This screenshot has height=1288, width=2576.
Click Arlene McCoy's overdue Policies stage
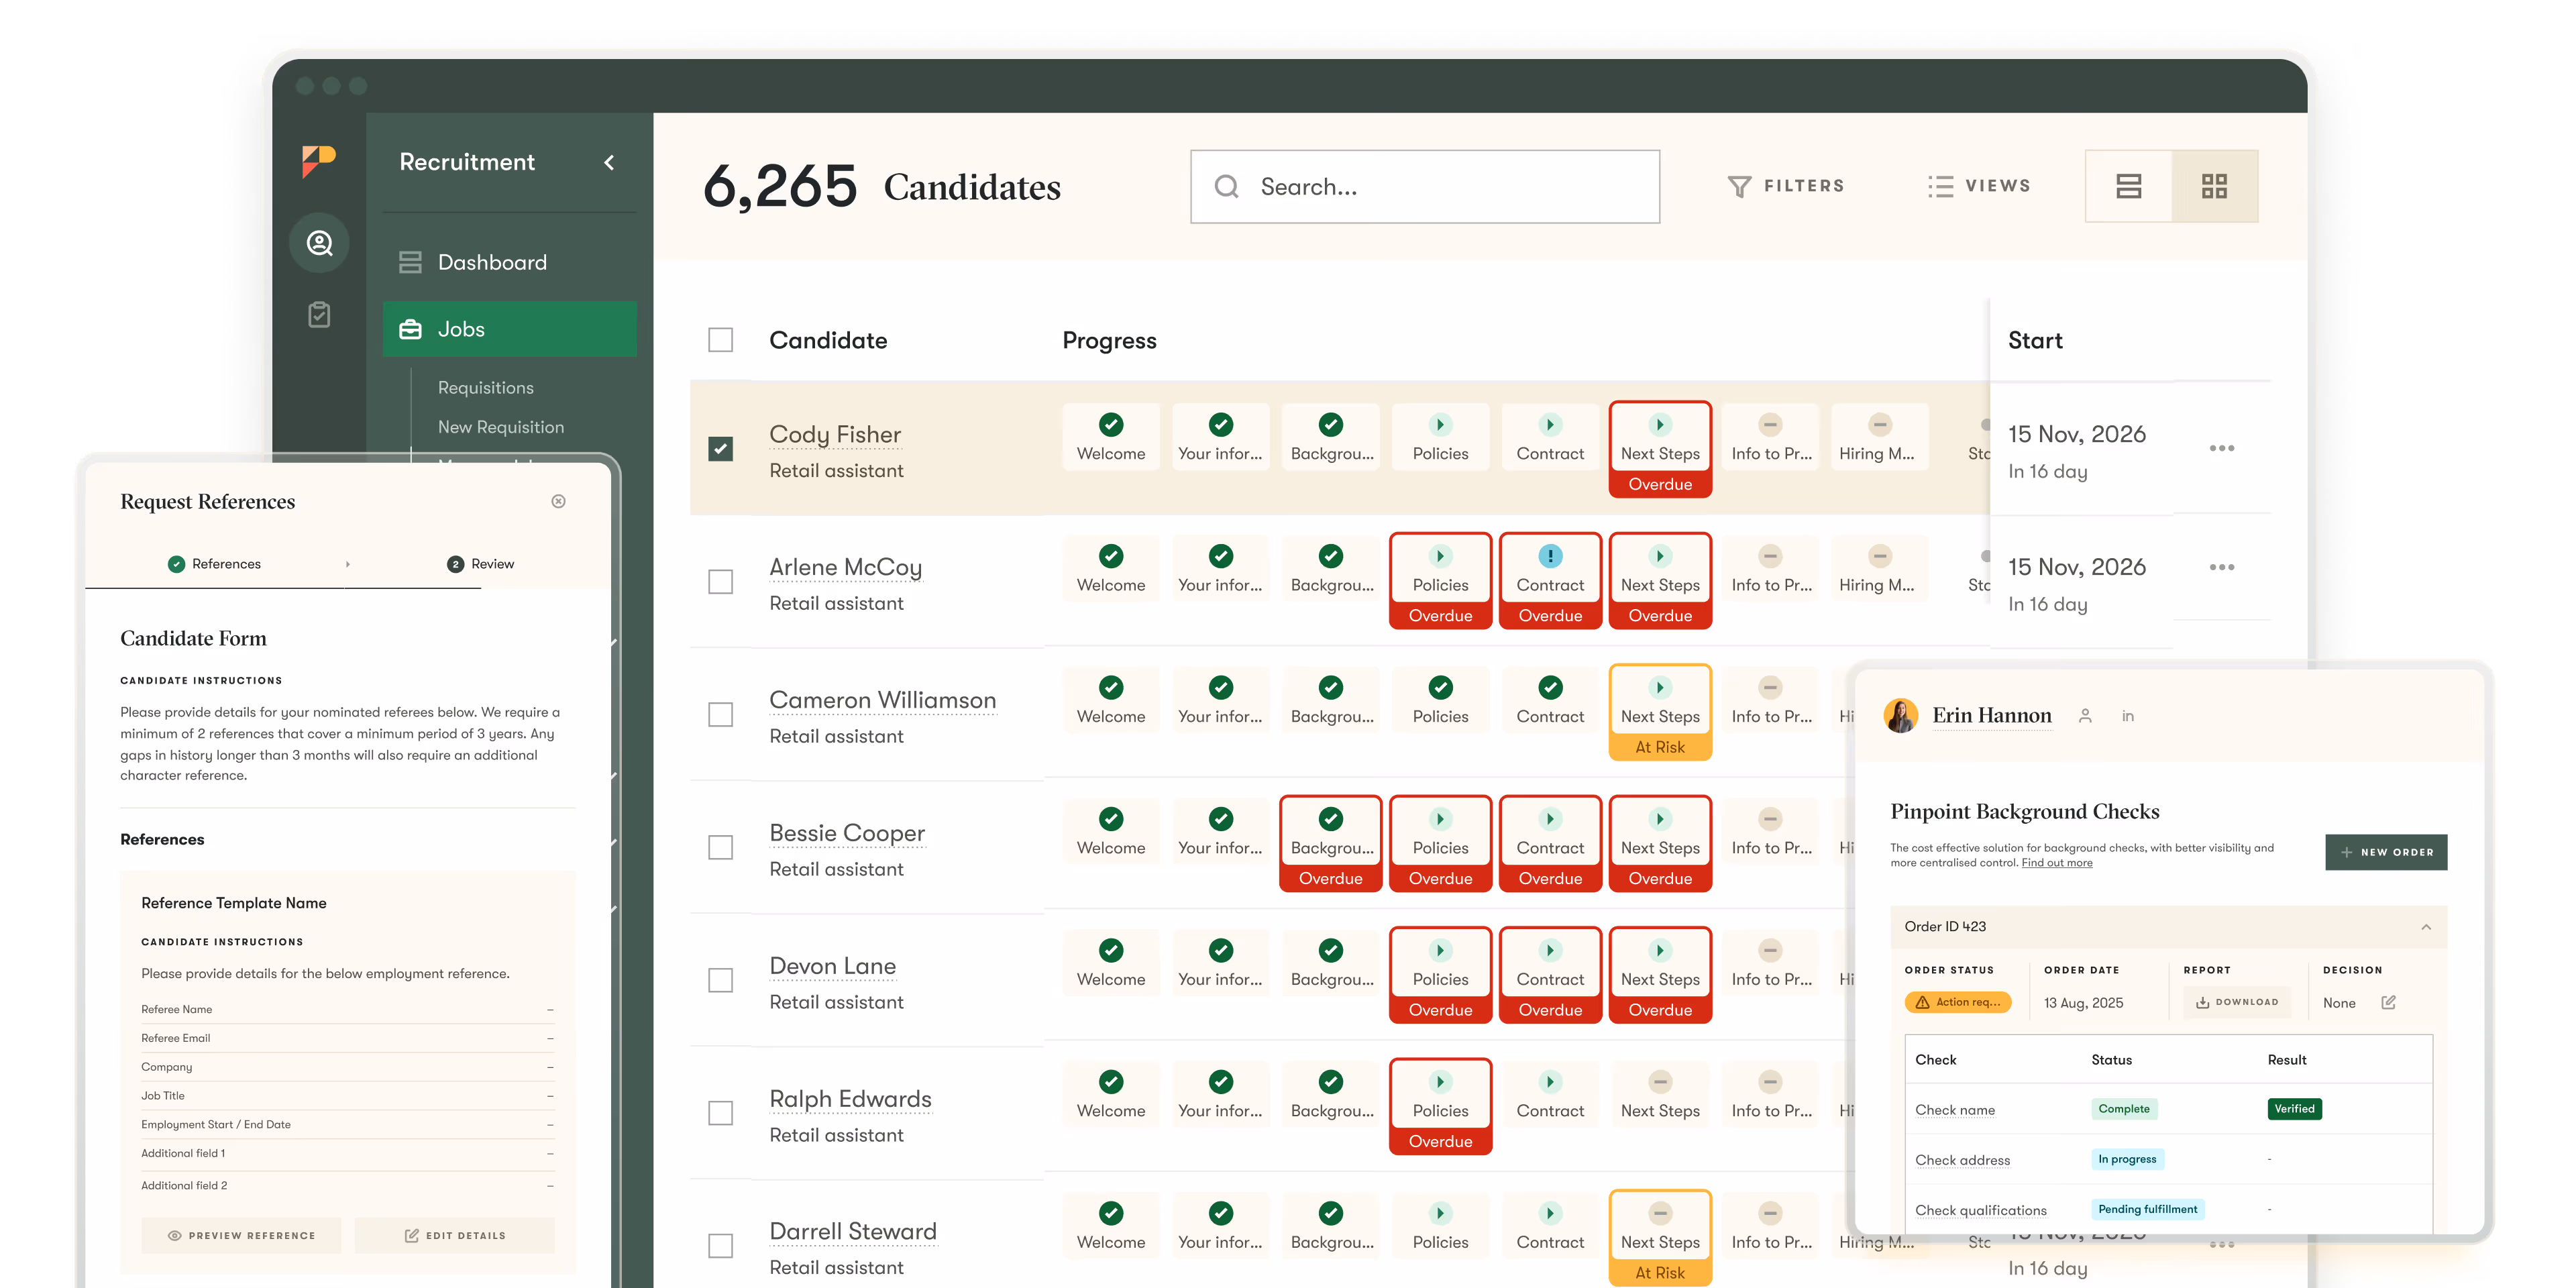click(x=1440, y=581)
